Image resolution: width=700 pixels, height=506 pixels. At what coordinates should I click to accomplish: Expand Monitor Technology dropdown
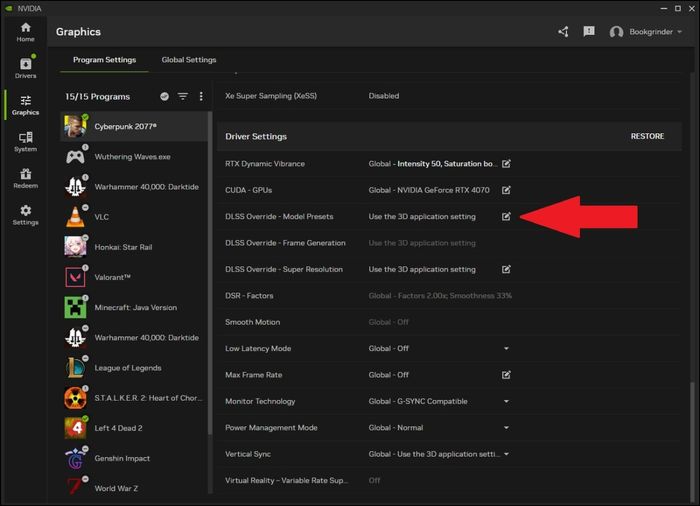(x=506, y=401)
